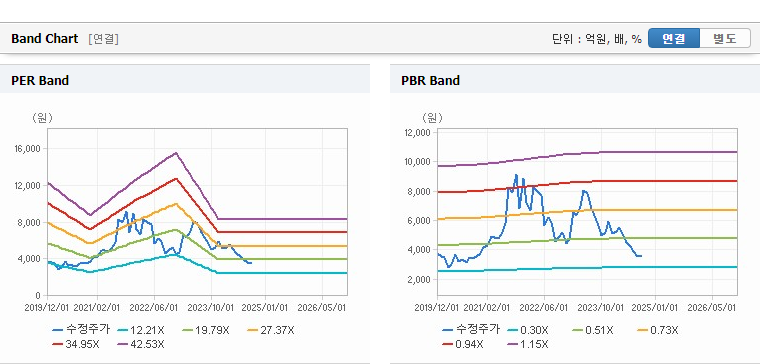Select the 별도 toggle button
This screenshot has height=364, width=760.
725,38
